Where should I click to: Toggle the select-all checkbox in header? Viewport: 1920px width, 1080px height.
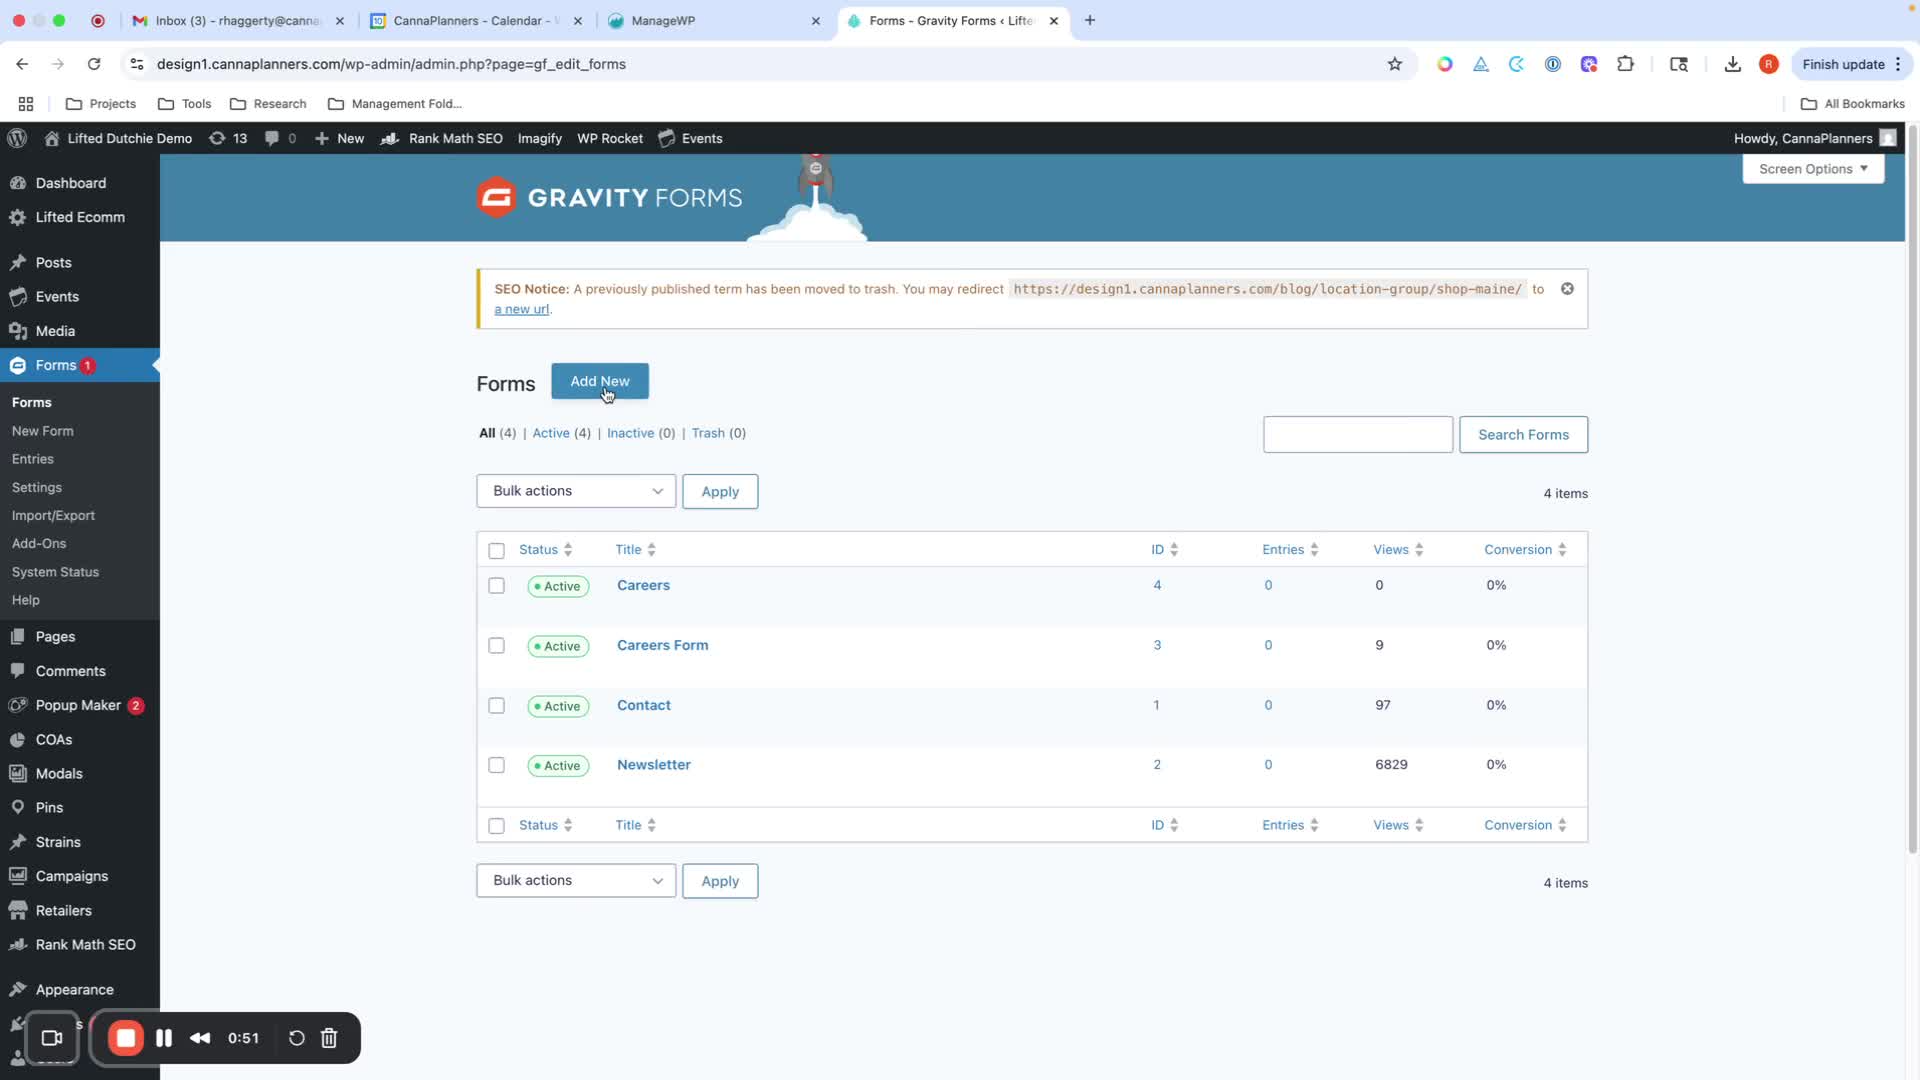[x=496, y=550]
